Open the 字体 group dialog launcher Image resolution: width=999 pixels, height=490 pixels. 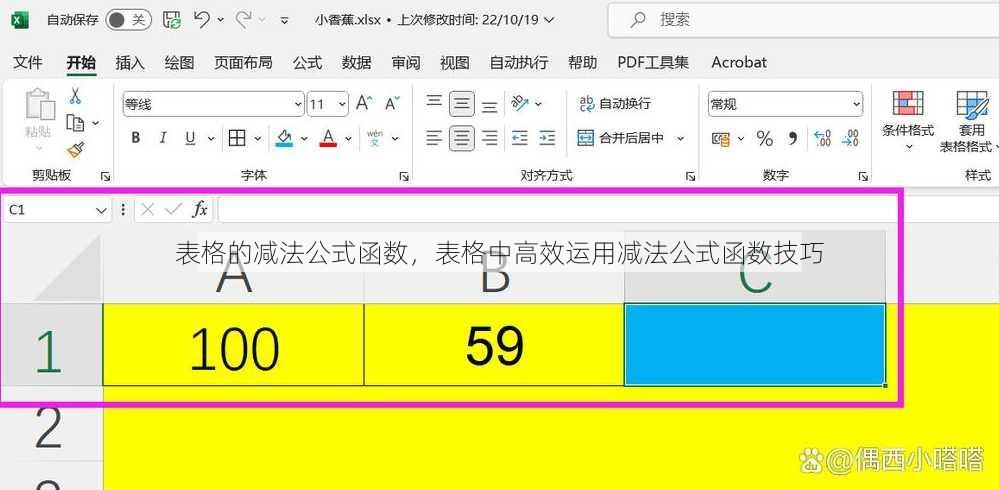[404, 177]
